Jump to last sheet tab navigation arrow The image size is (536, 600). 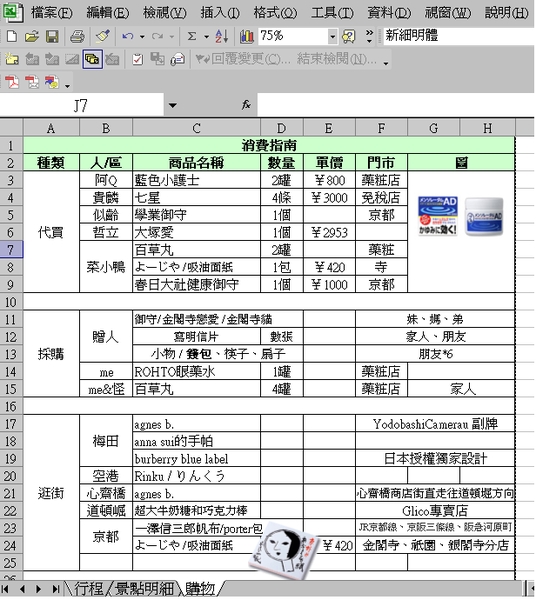pyautogui.click(x=56, y=589)
